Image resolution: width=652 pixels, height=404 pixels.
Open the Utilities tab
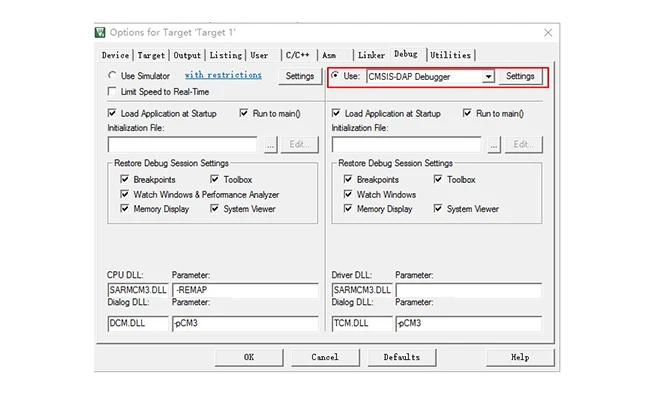(x=450, y=55)
